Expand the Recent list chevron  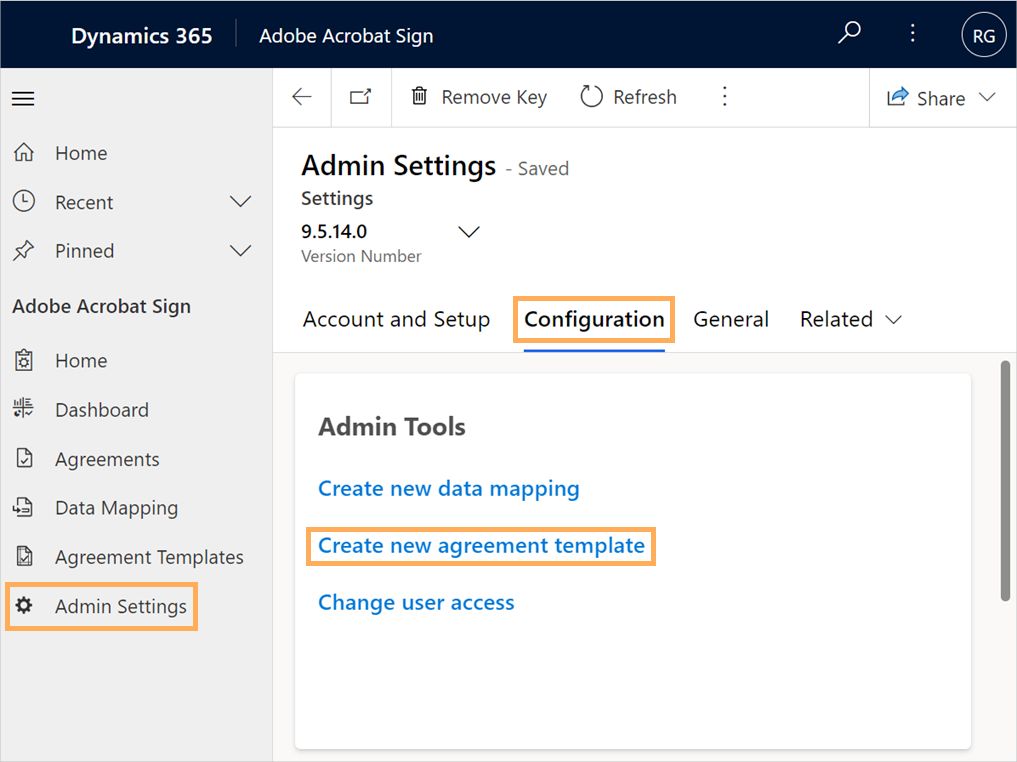pyautogui.click(x=241, y=202)
